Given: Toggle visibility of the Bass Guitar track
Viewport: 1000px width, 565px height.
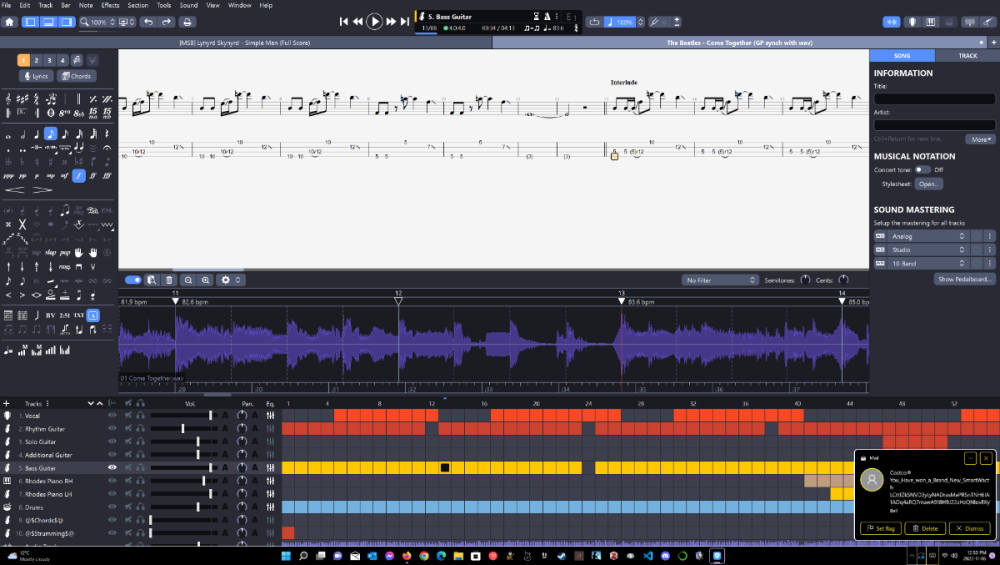Looking at the screenshot, I should 112,468.
